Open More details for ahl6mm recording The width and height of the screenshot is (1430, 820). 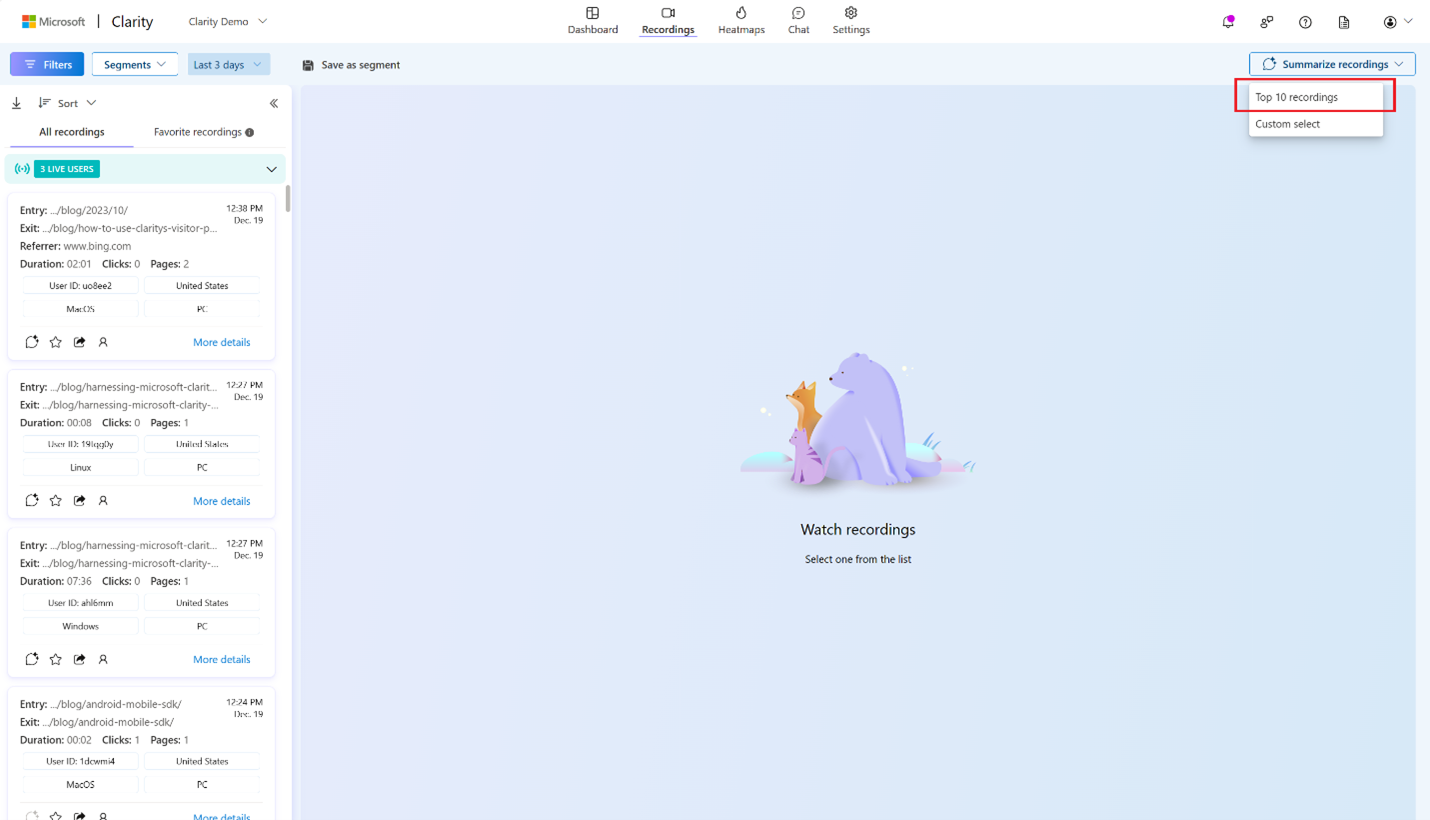(x=221, y=659)
